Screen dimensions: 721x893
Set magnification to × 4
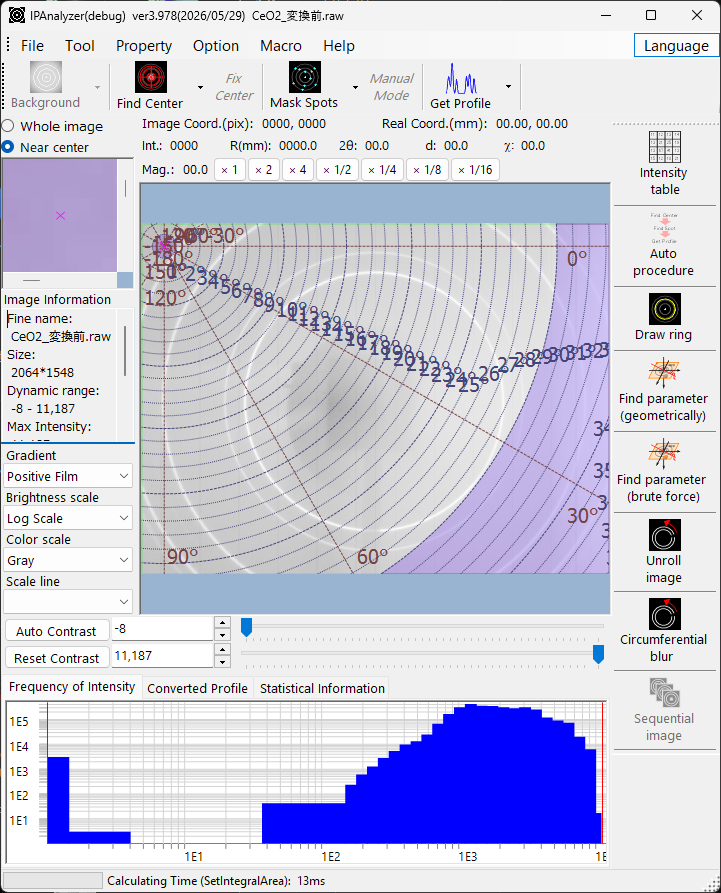[298, 170]
